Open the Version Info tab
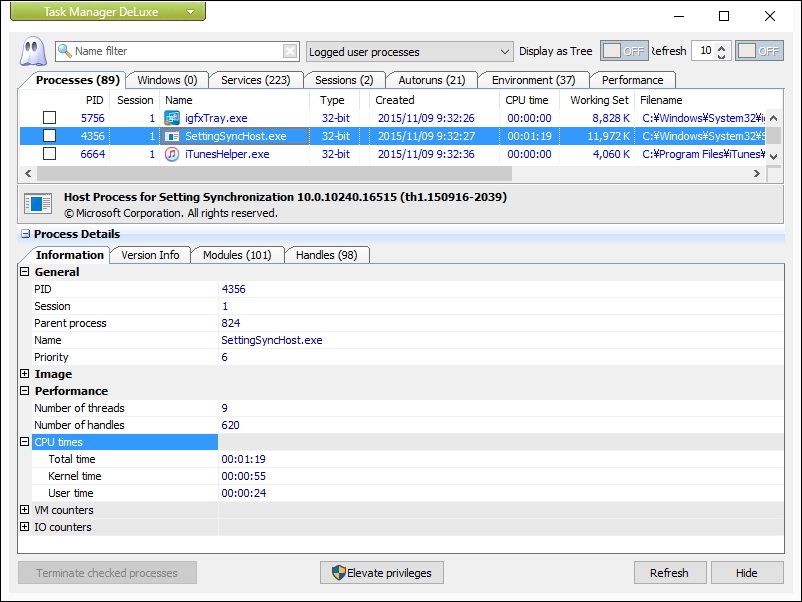The image size is (802, 602). [150, 255]
